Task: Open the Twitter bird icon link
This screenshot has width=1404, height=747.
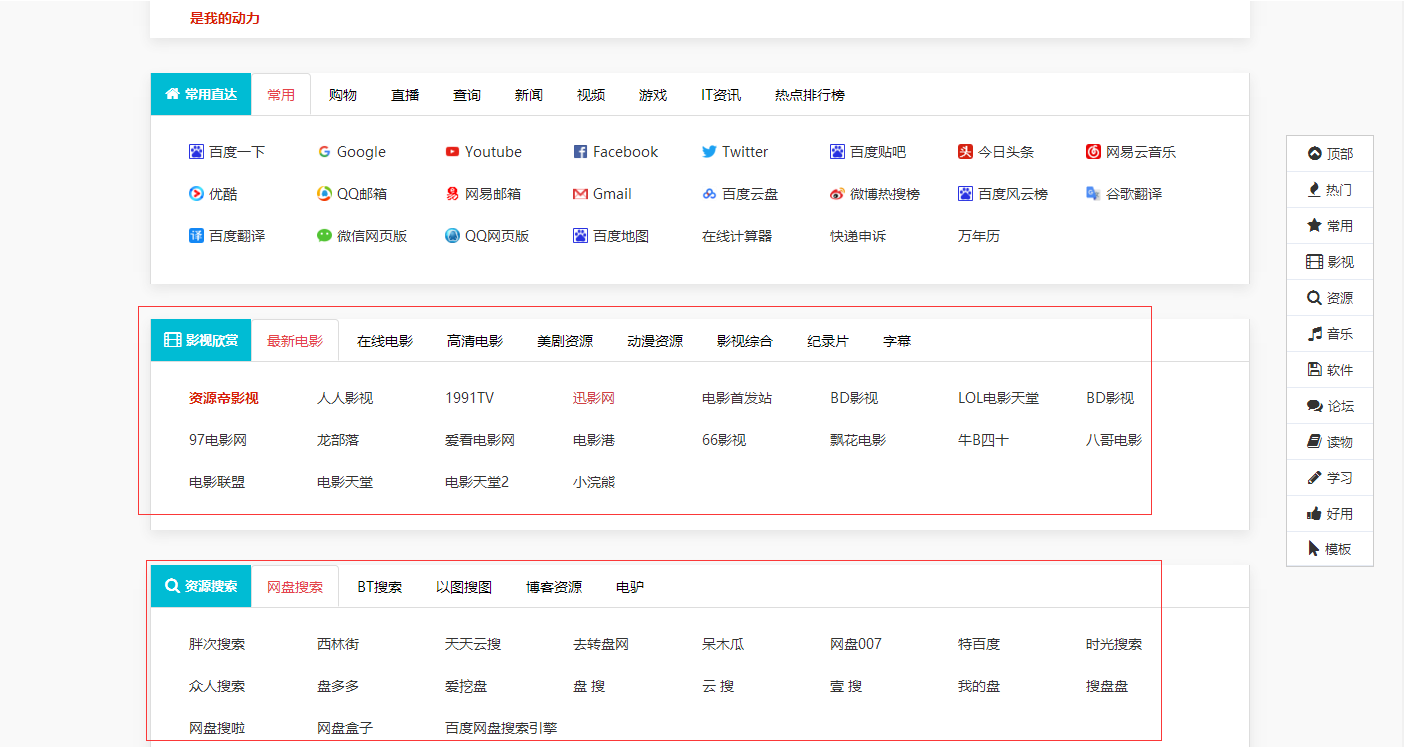Action: click(x=709, y=152)
